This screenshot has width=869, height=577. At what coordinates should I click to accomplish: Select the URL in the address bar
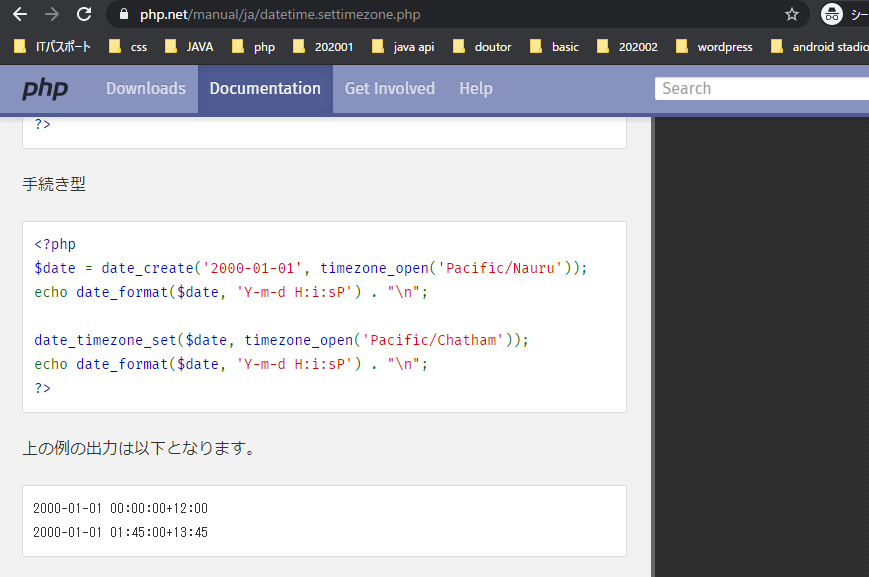(280, 14)
